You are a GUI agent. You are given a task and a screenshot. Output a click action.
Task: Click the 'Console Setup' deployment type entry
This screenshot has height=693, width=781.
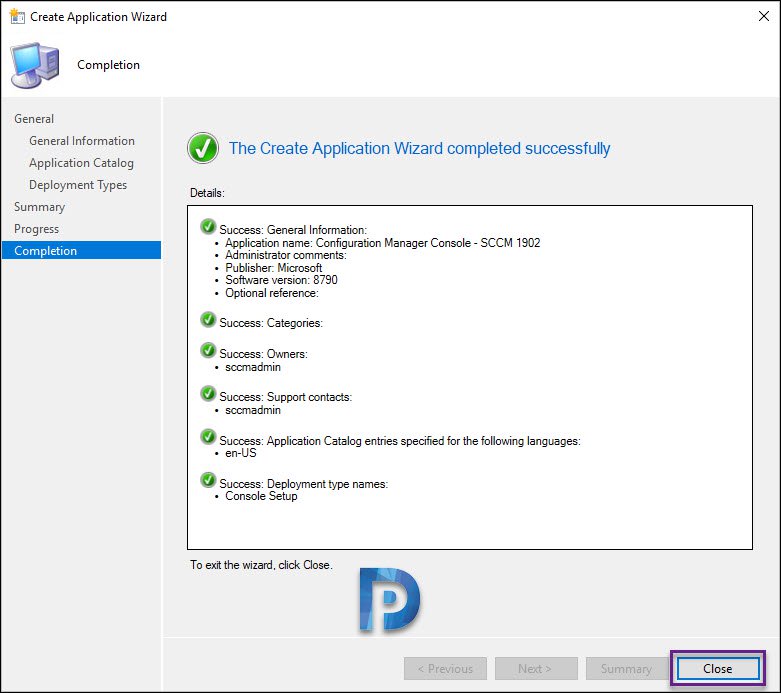261,496
